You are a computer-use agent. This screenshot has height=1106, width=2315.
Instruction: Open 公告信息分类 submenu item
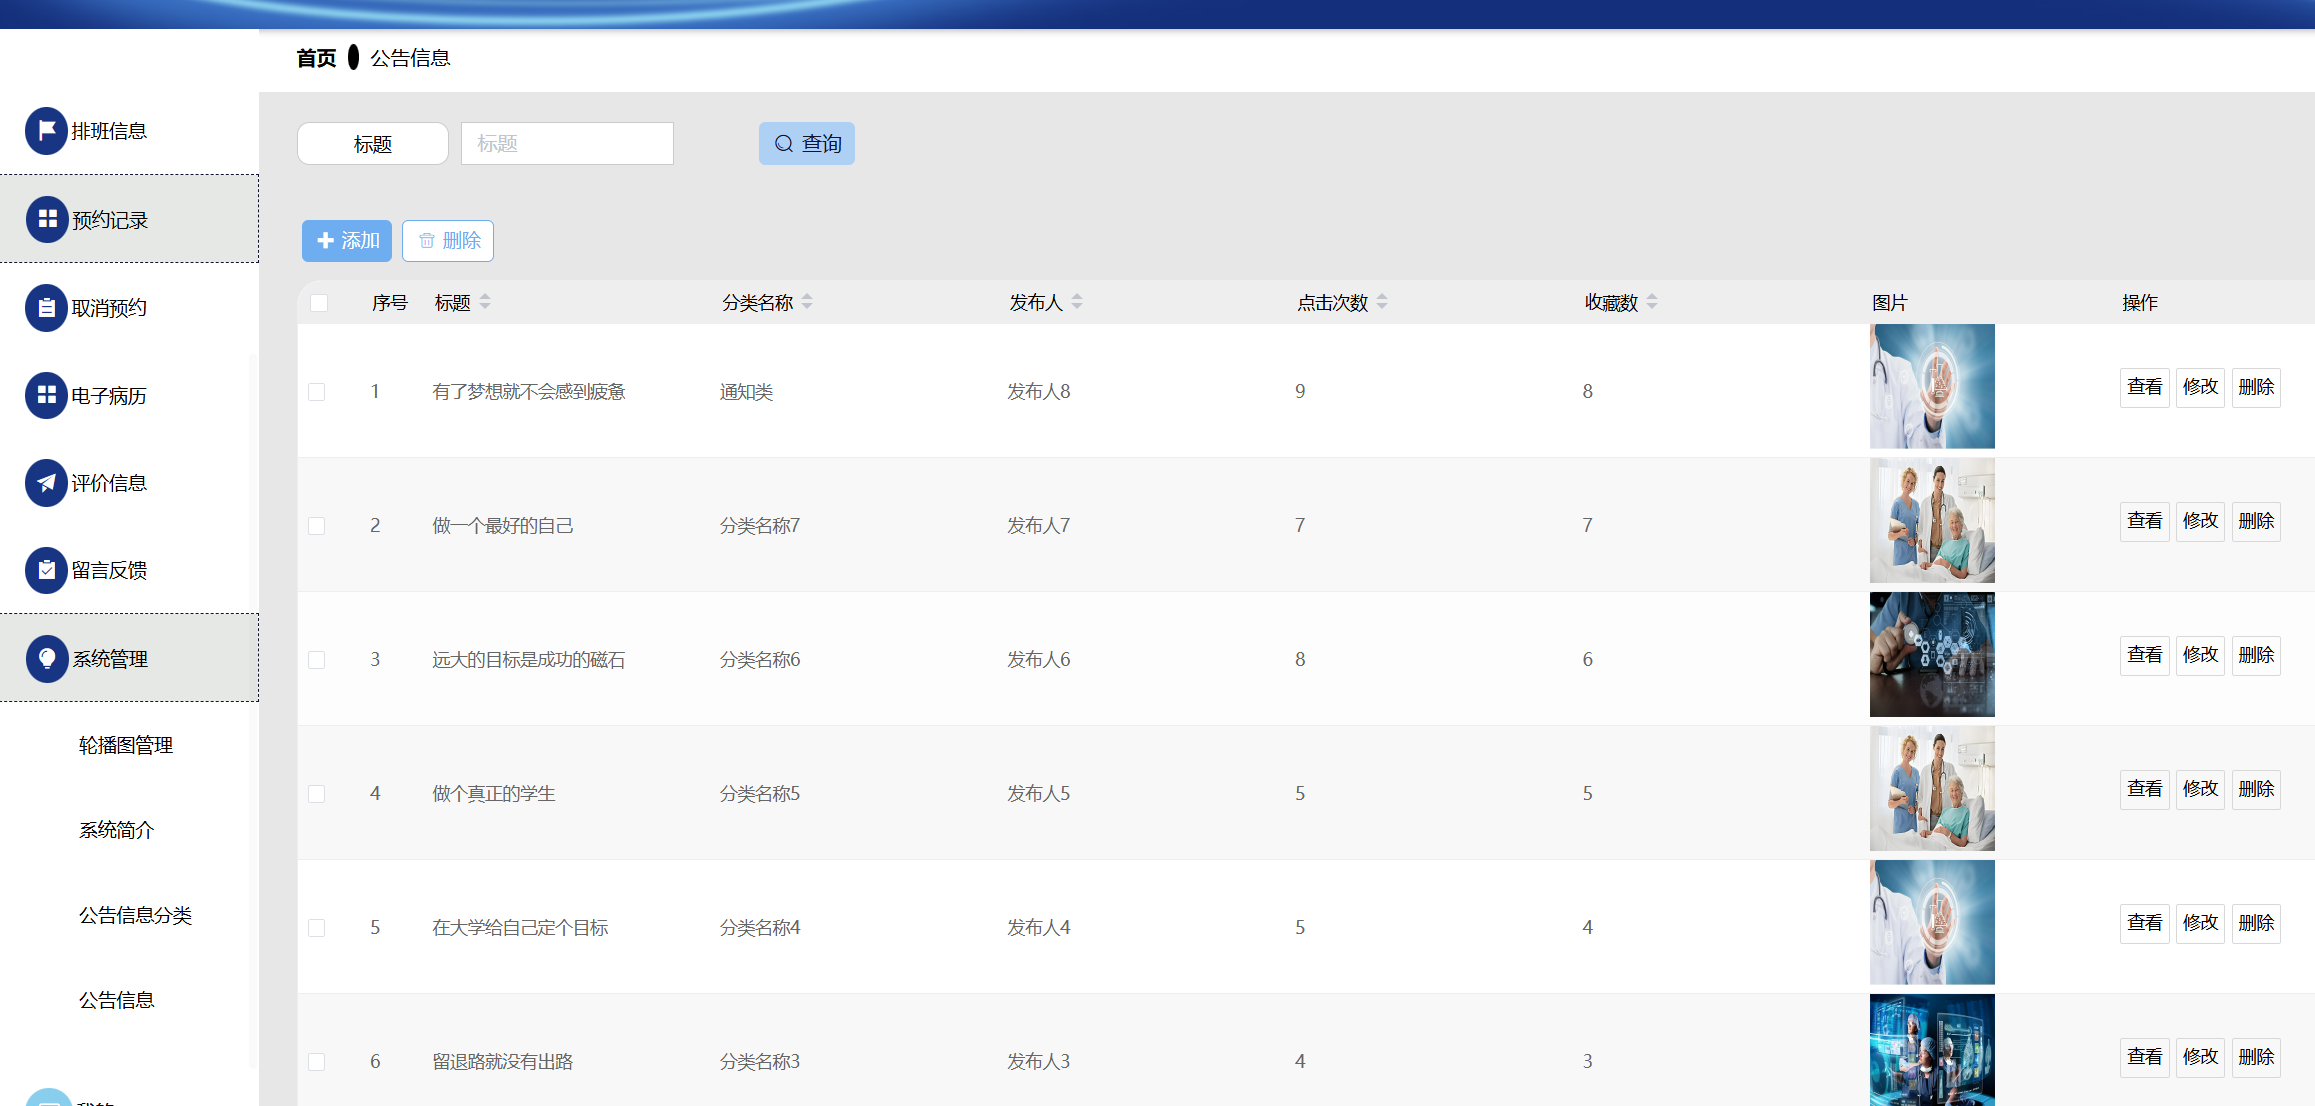point(135,915)
